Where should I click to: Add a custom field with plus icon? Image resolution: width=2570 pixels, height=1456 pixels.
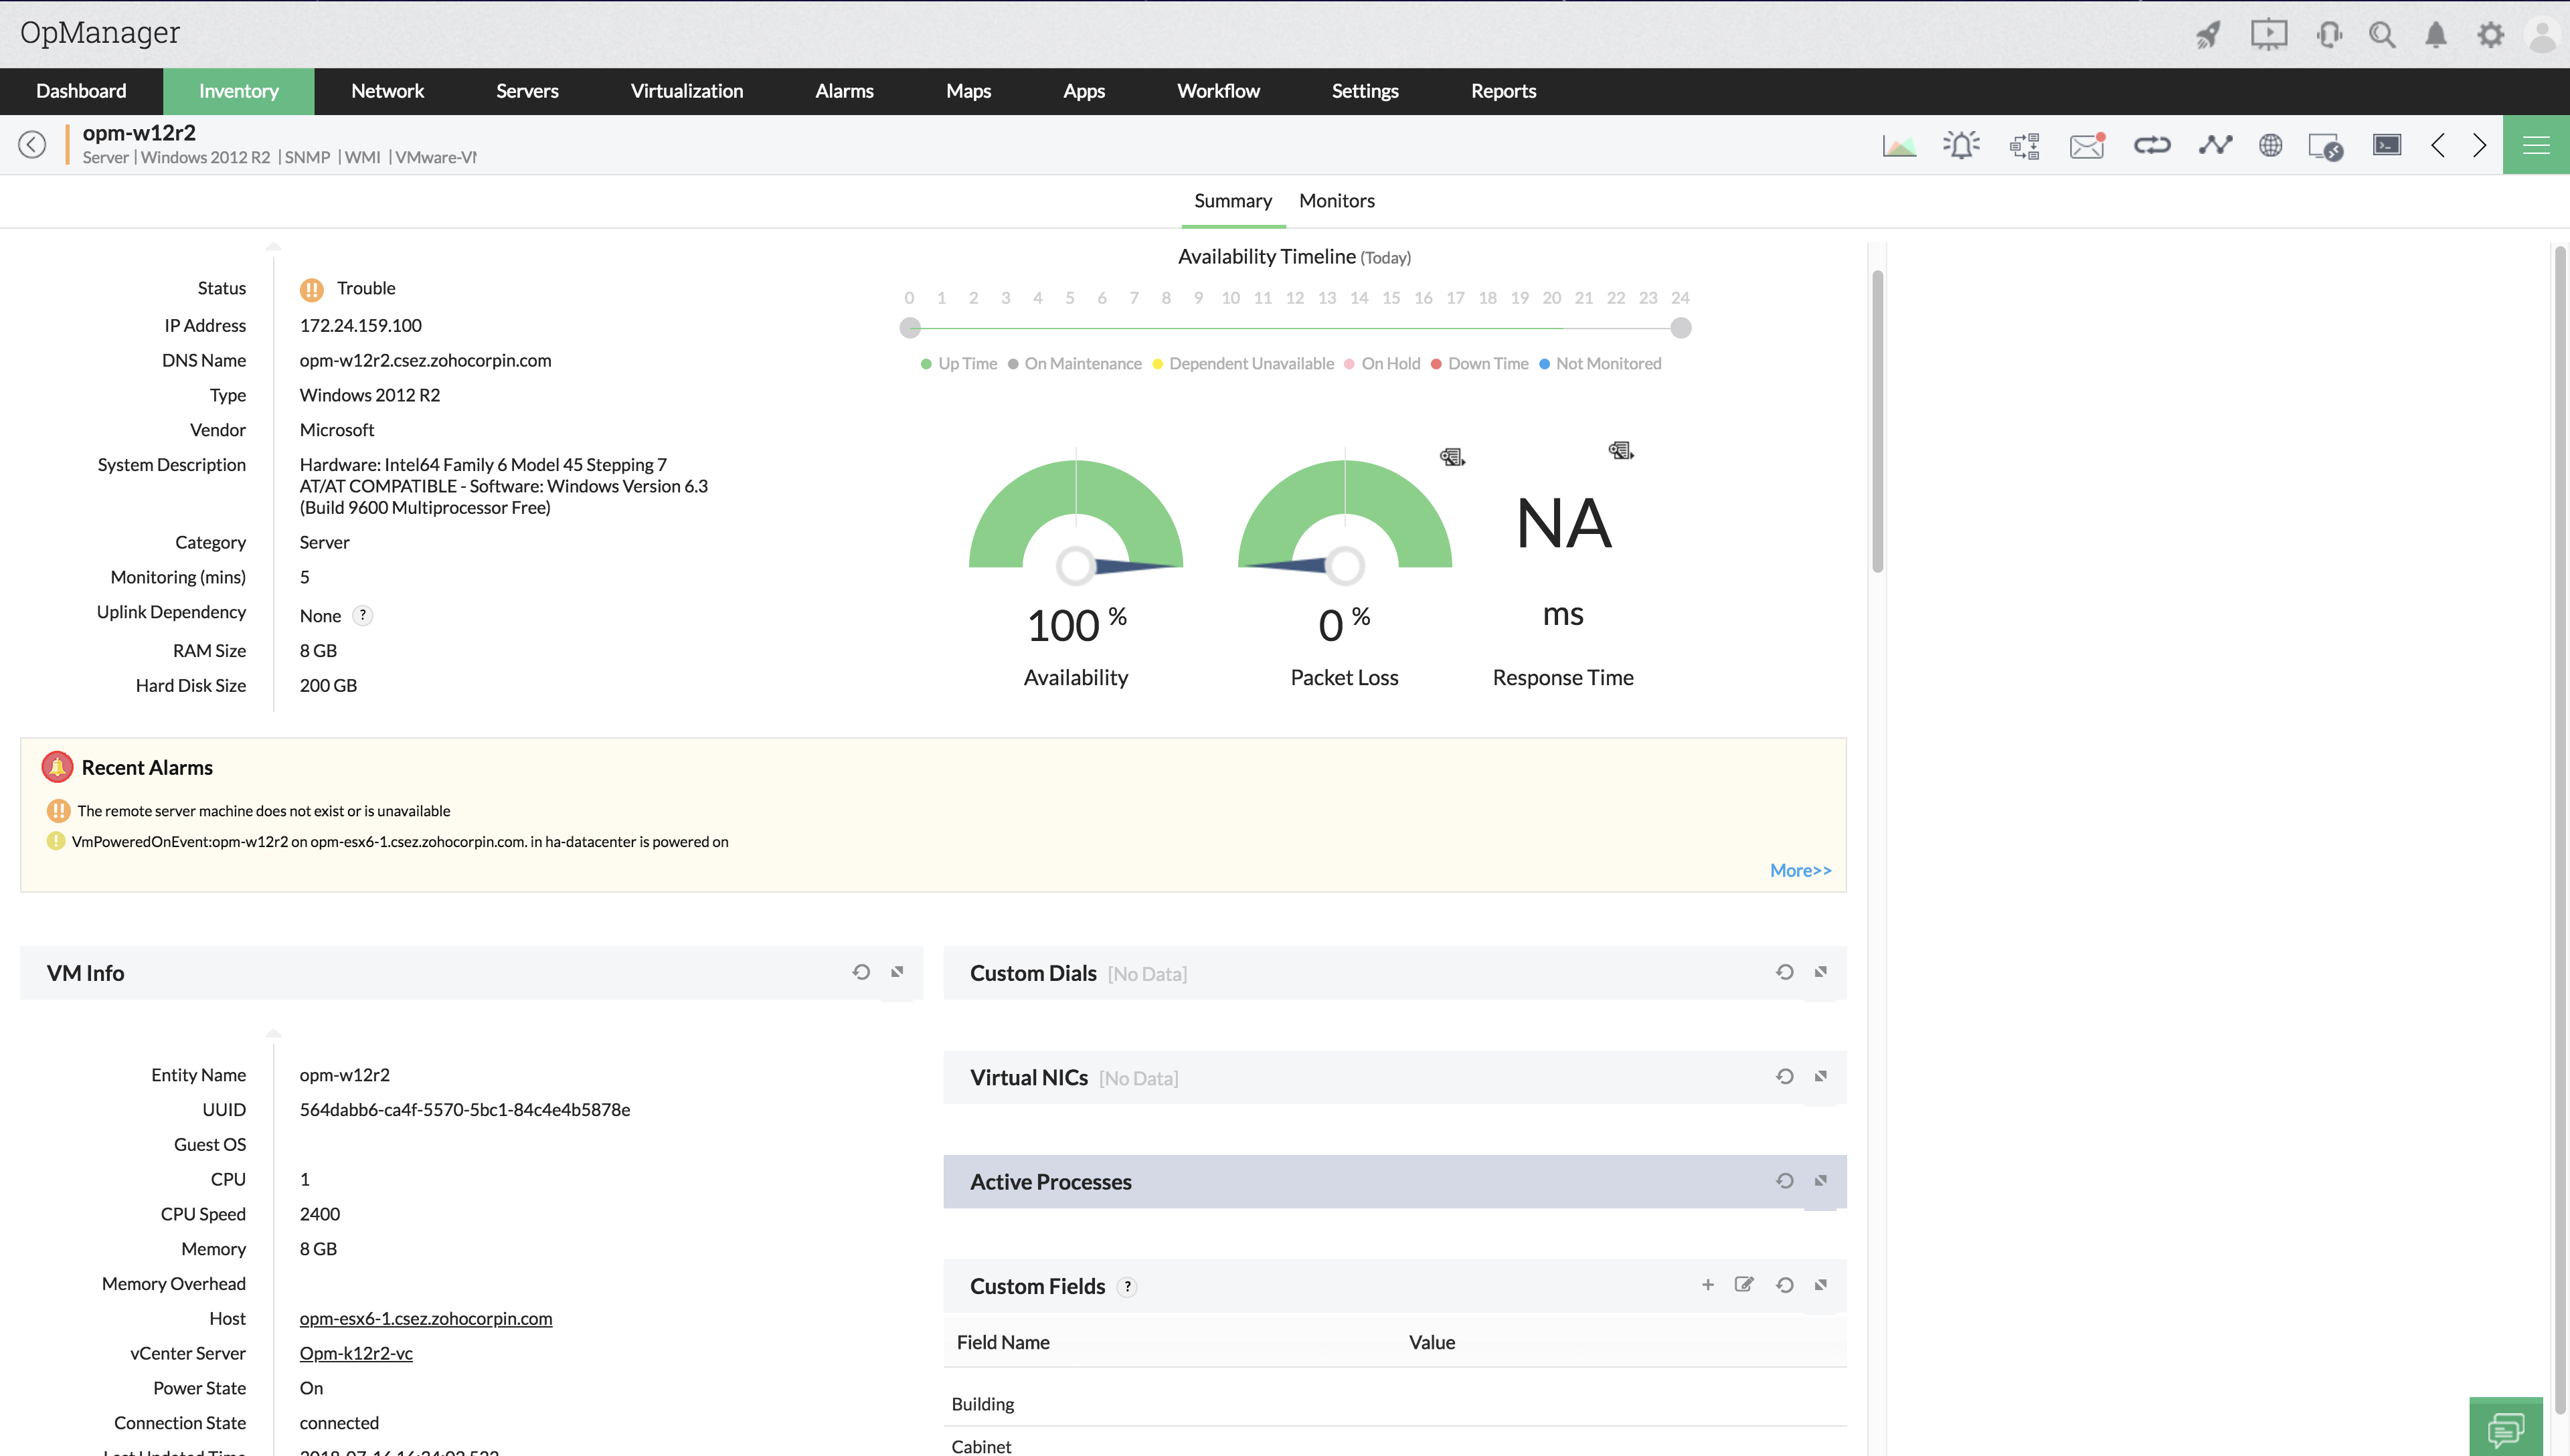(1708, 1285)
